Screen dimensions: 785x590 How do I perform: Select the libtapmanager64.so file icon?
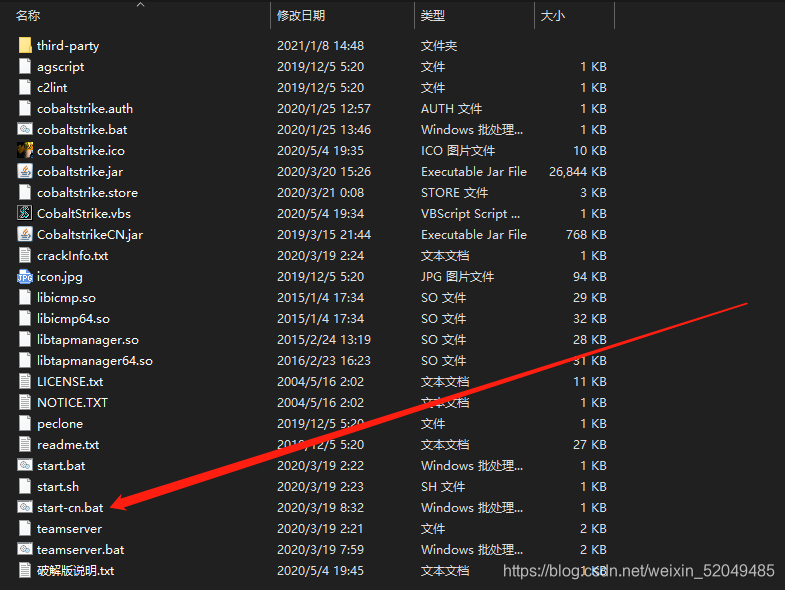tap(25, 361)
